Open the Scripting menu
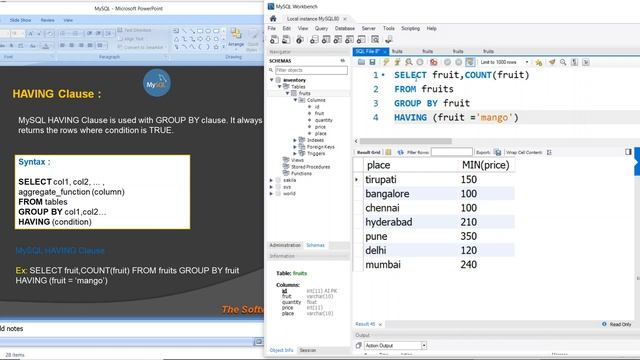Image resolution: width=640 pixels, height=360 pixels. [411, 29]
